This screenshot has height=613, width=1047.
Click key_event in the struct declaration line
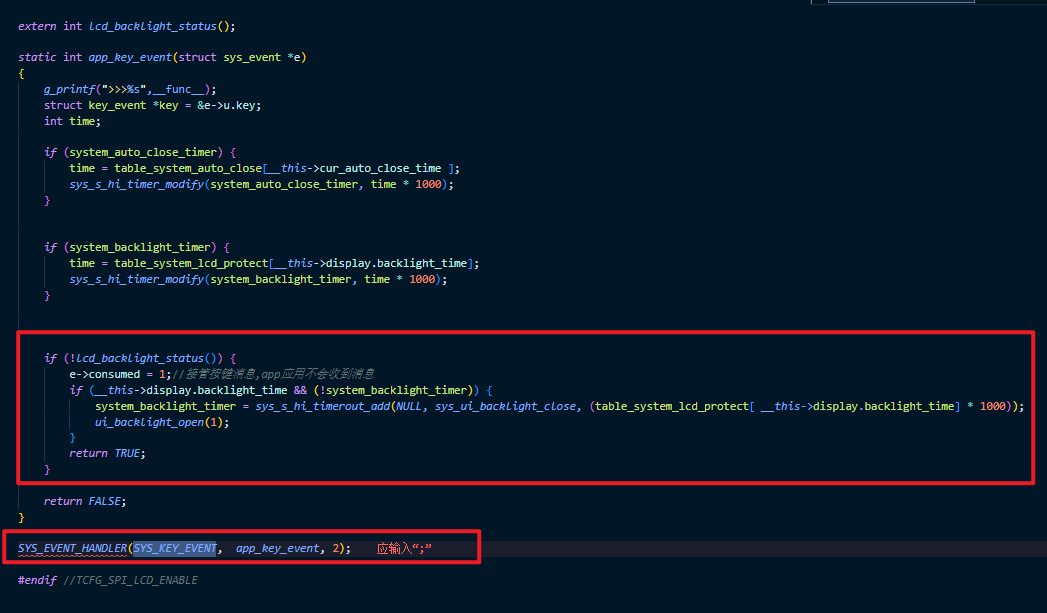[x=118, y=106]
